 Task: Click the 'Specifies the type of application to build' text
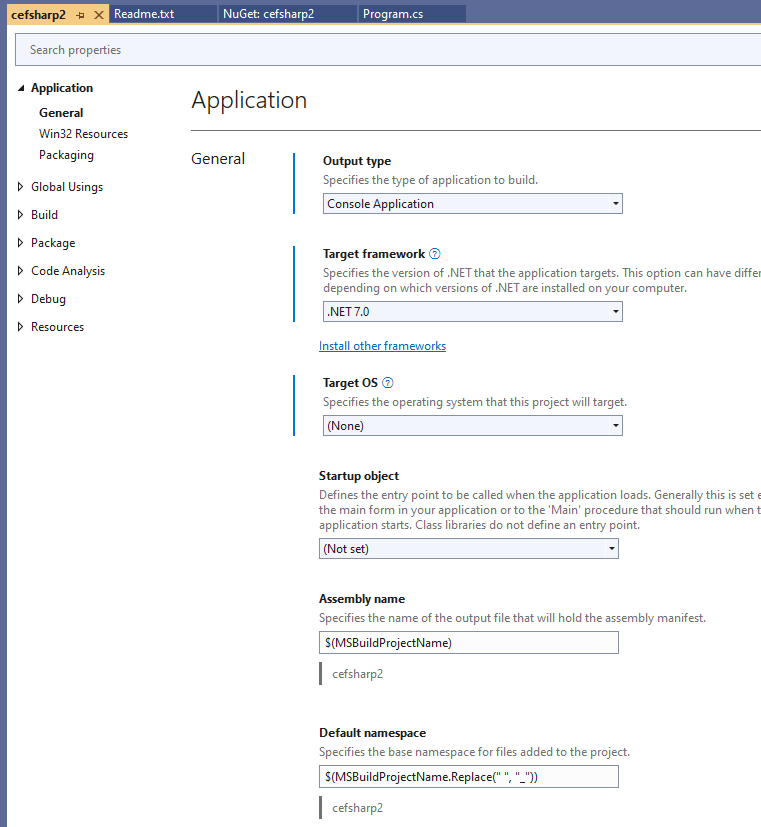click(430, 180)
